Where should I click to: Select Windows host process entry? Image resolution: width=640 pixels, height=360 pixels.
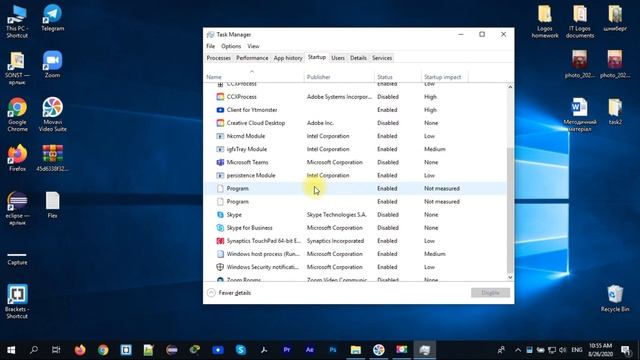click(x=355, y=254)
